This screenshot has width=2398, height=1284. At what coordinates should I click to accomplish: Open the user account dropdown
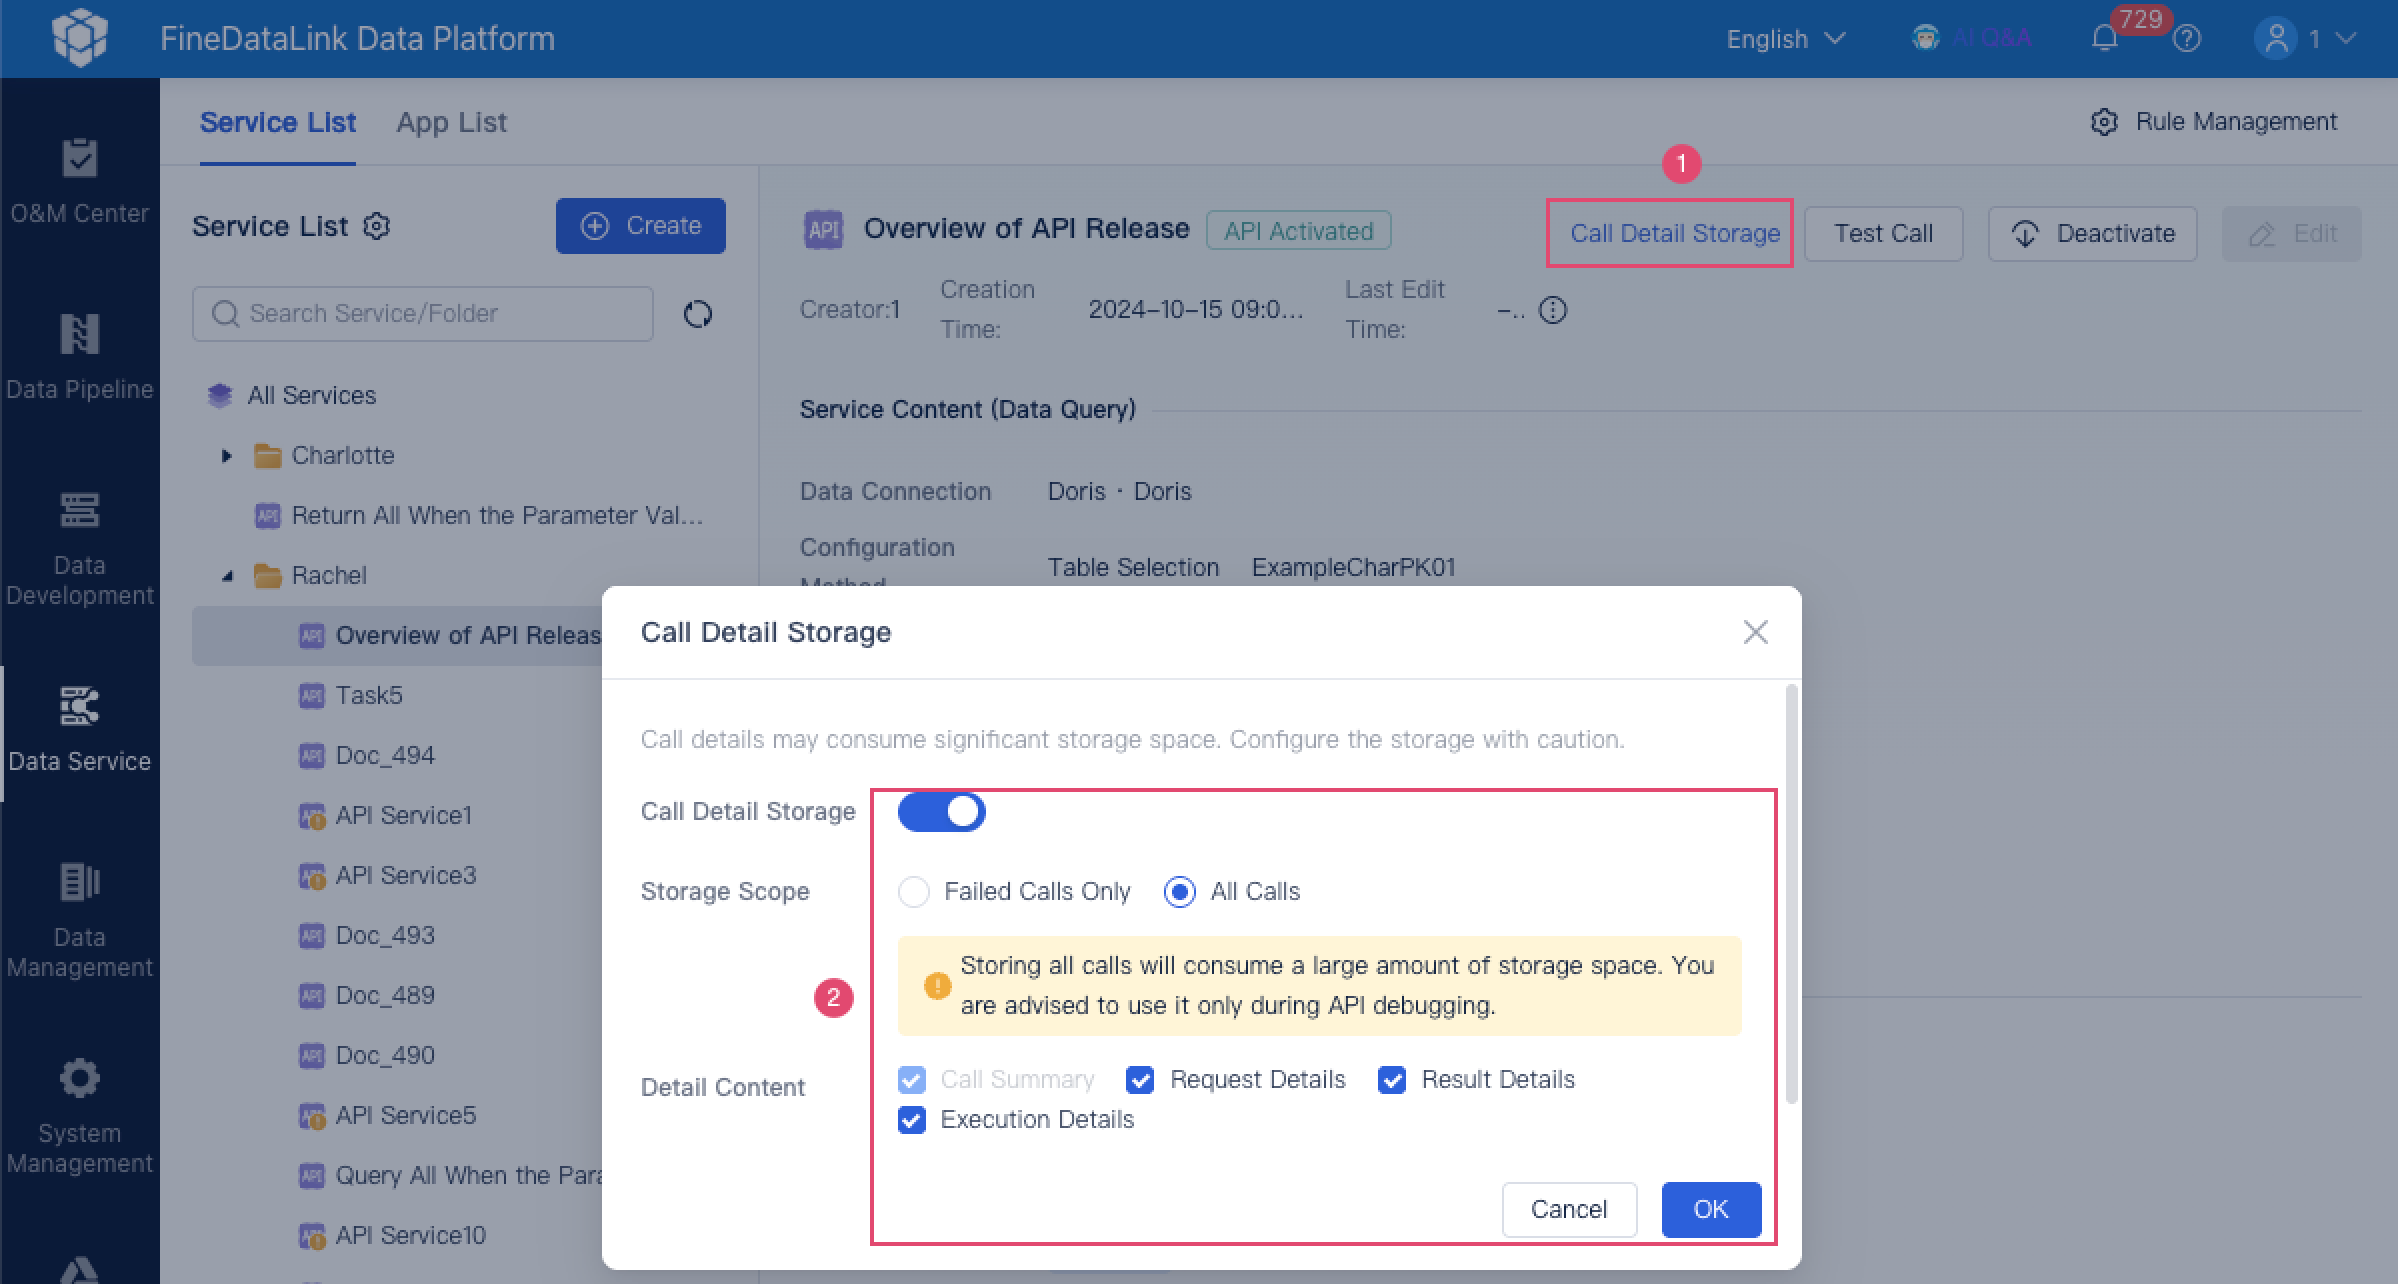[2306, 39]
